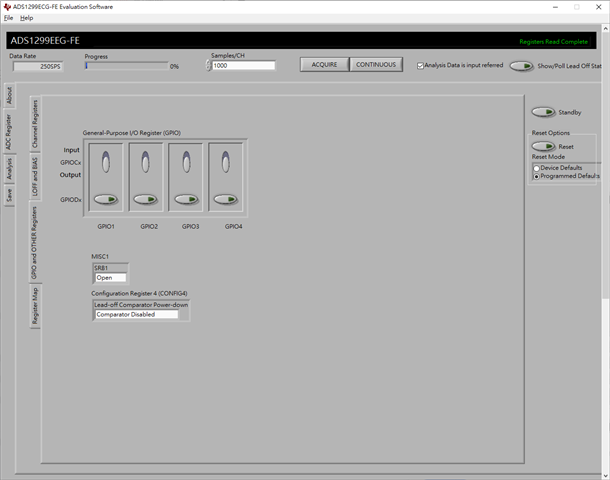Switch to the Analysis tab
610x480 pixels.
9,169
